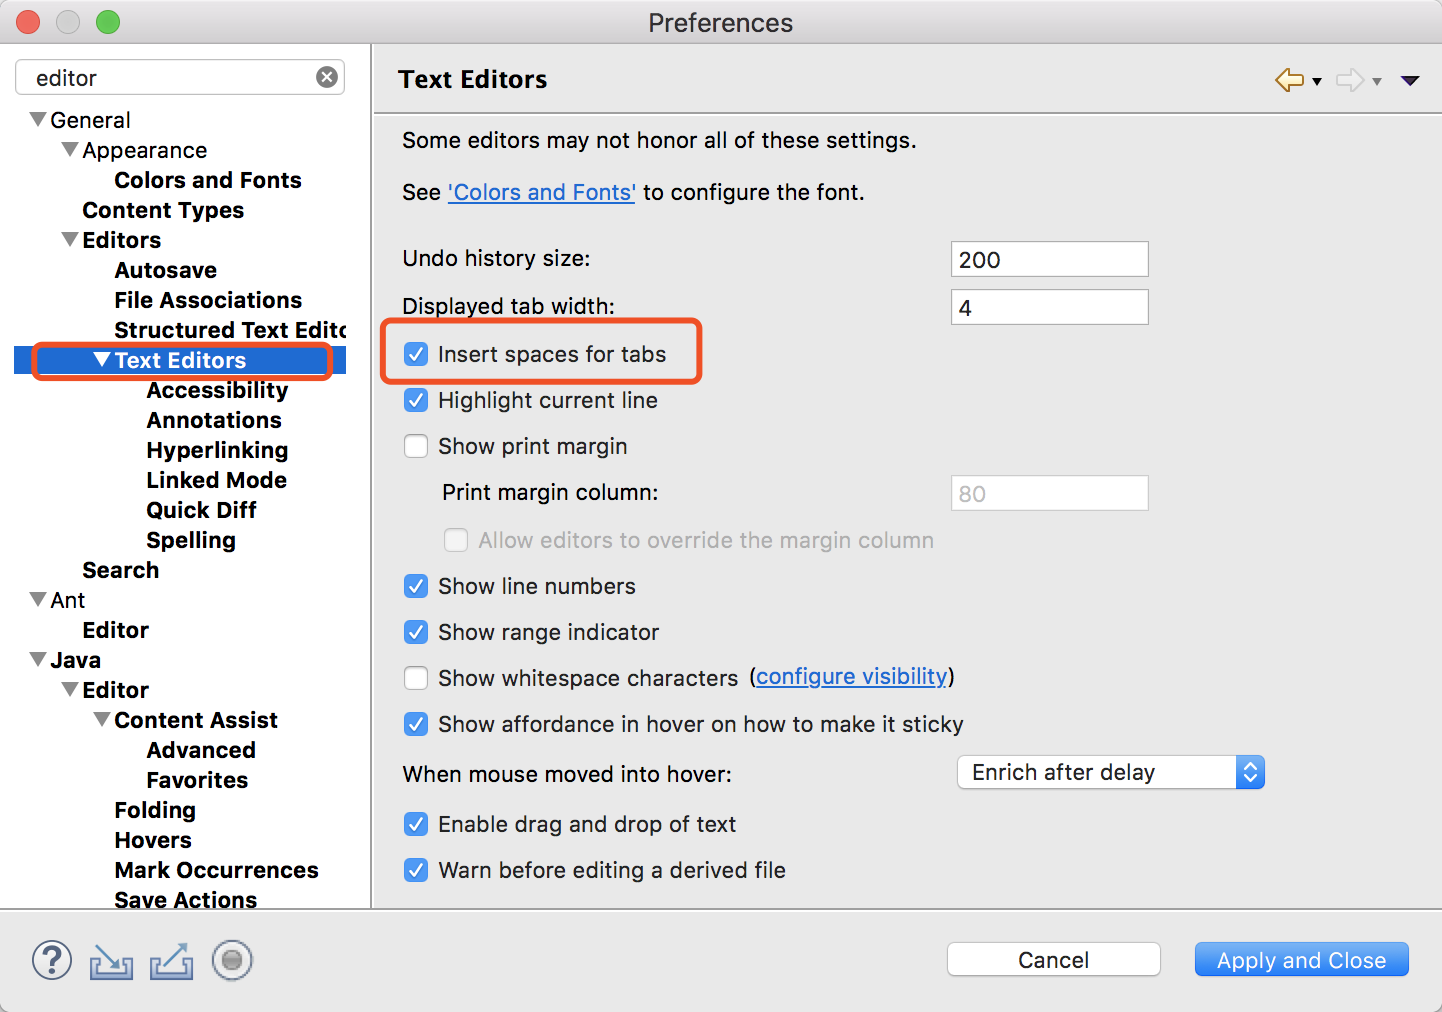Open the configure visibility link
Image resolution: width=1442 pixels, height=1012 pixels.
851,677
